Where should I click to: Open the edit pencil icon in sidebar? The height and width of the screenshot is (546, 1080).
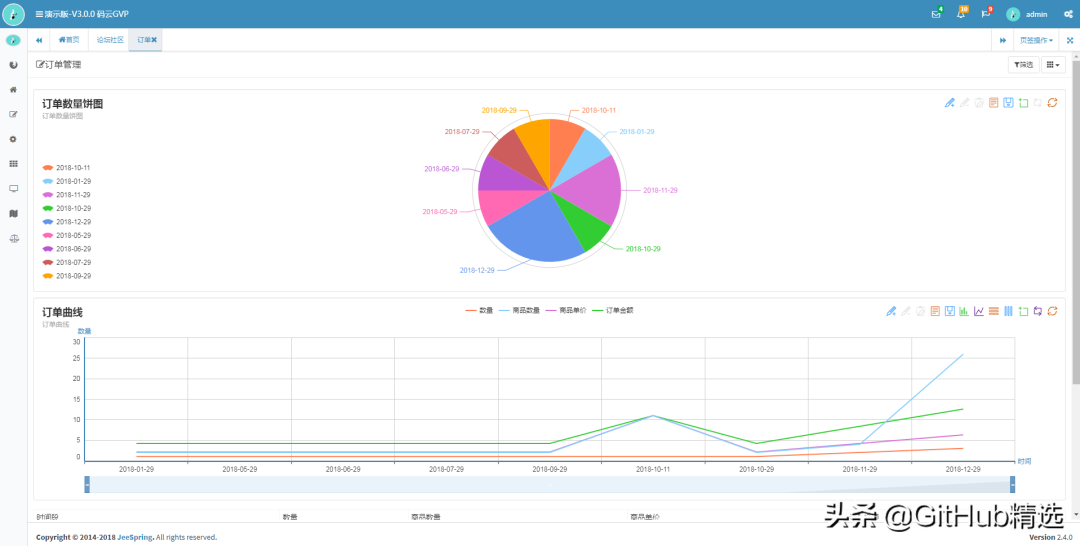tap(13, 114)
